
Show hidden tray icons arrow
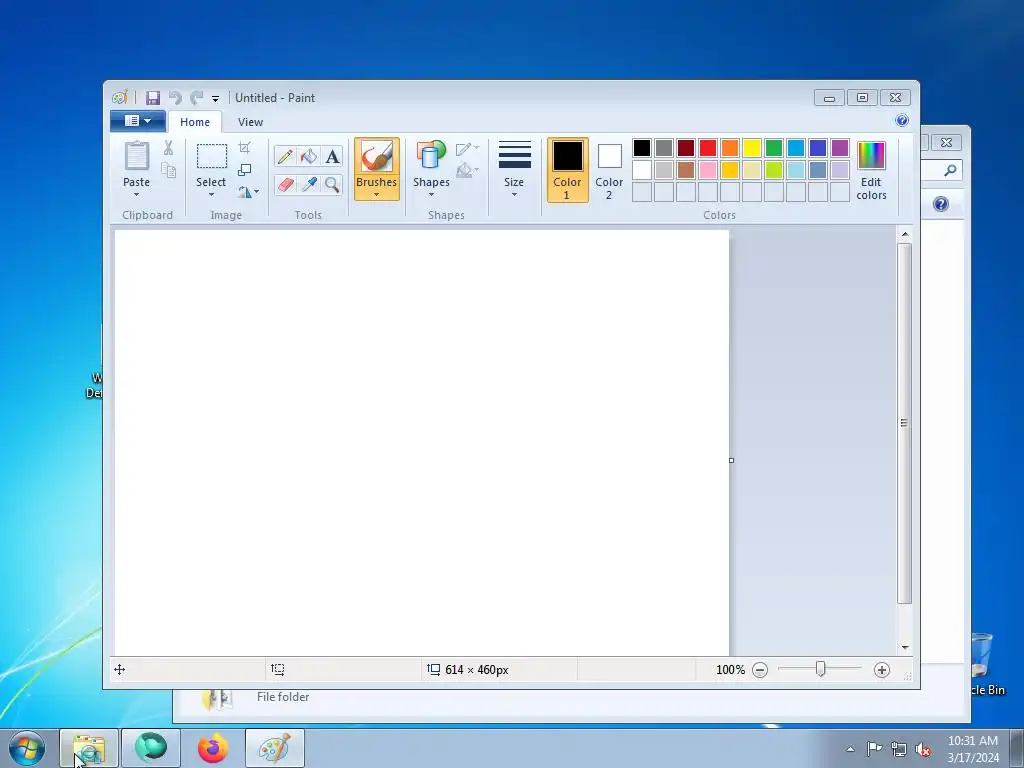click(850, 749)
